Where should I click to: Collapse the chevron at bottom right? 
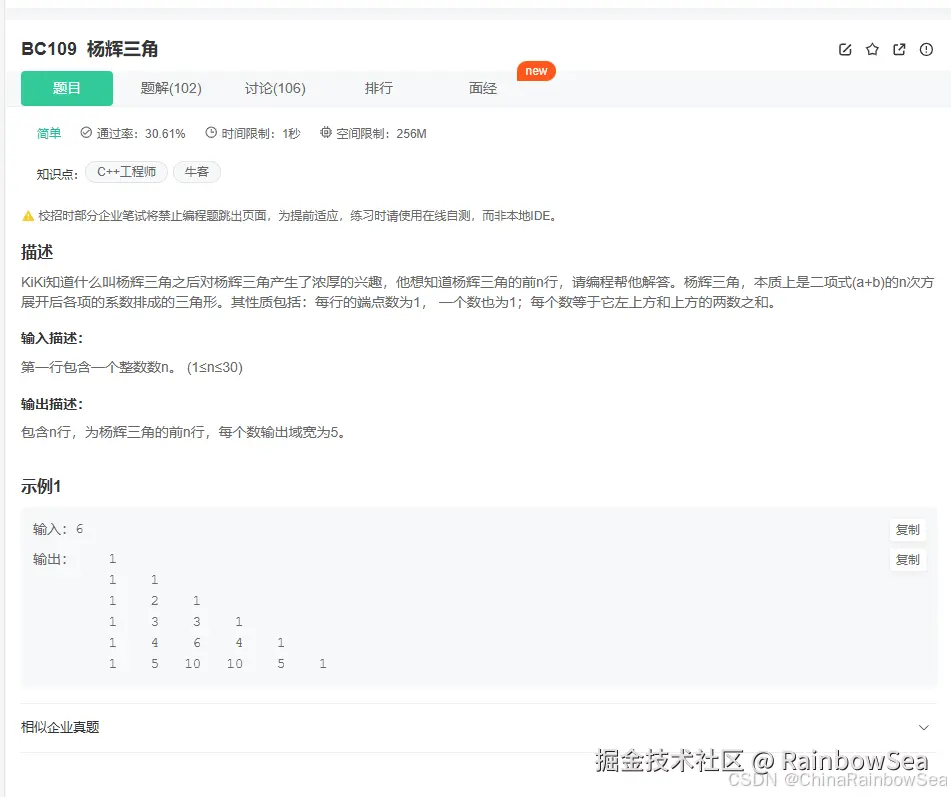click(924, 727)
